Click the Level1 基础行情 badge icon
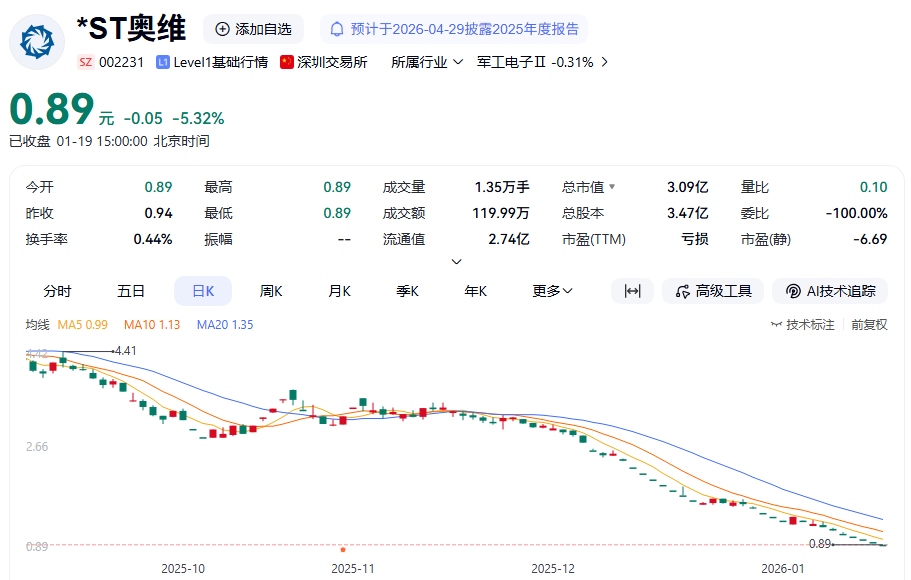Viewport: 911px width, 580px height. click(x=163, y=62)
